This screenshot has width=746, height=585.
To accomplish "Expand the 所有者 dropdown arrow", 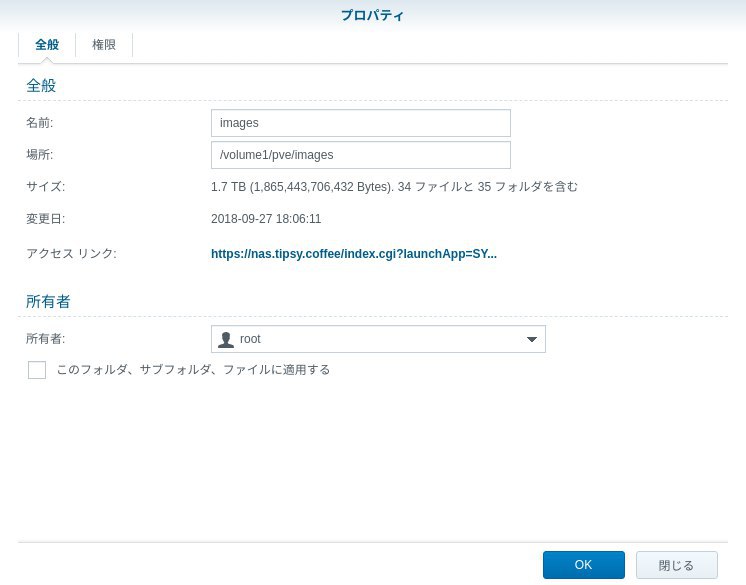I will (x=531, y=339).
